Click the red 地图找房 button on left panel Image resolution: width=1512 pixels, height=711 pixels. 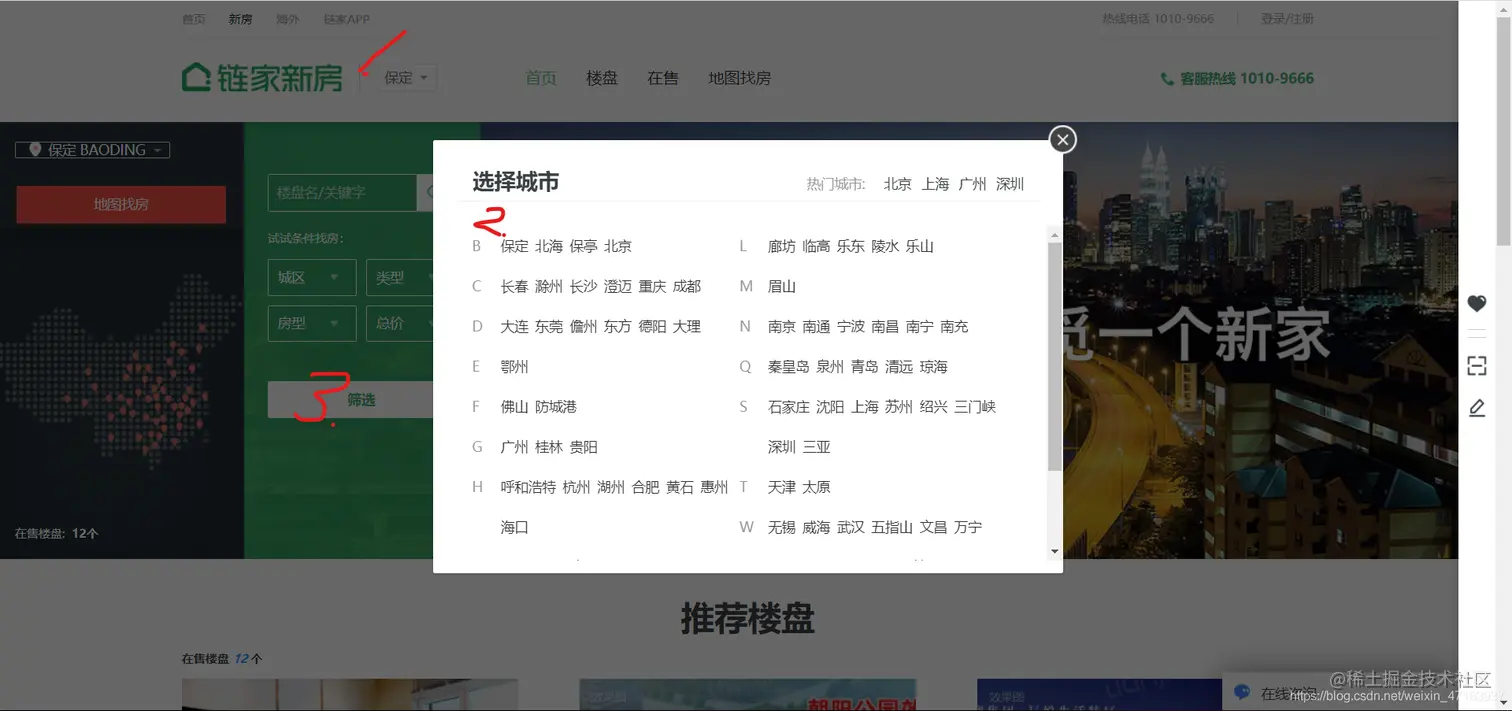click(x=121, y=204)
